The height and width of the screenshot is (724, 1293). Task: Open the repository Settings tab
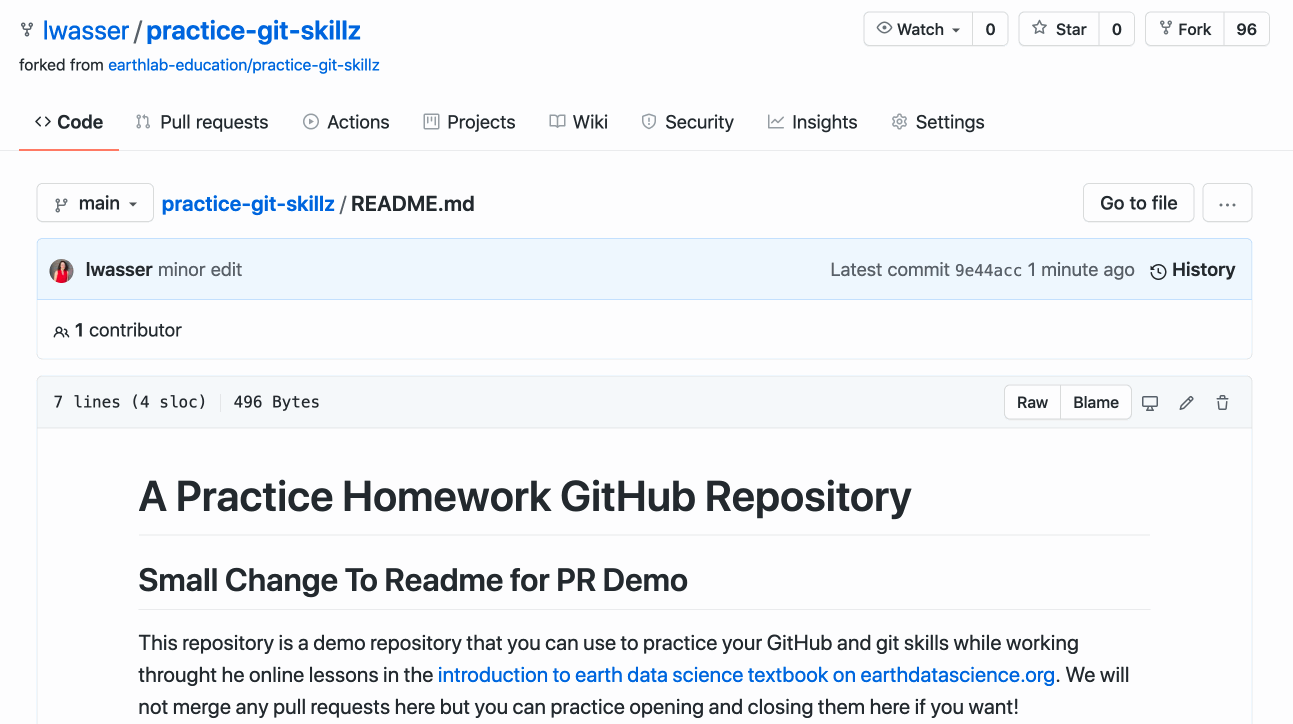click(x=938, y=122)
